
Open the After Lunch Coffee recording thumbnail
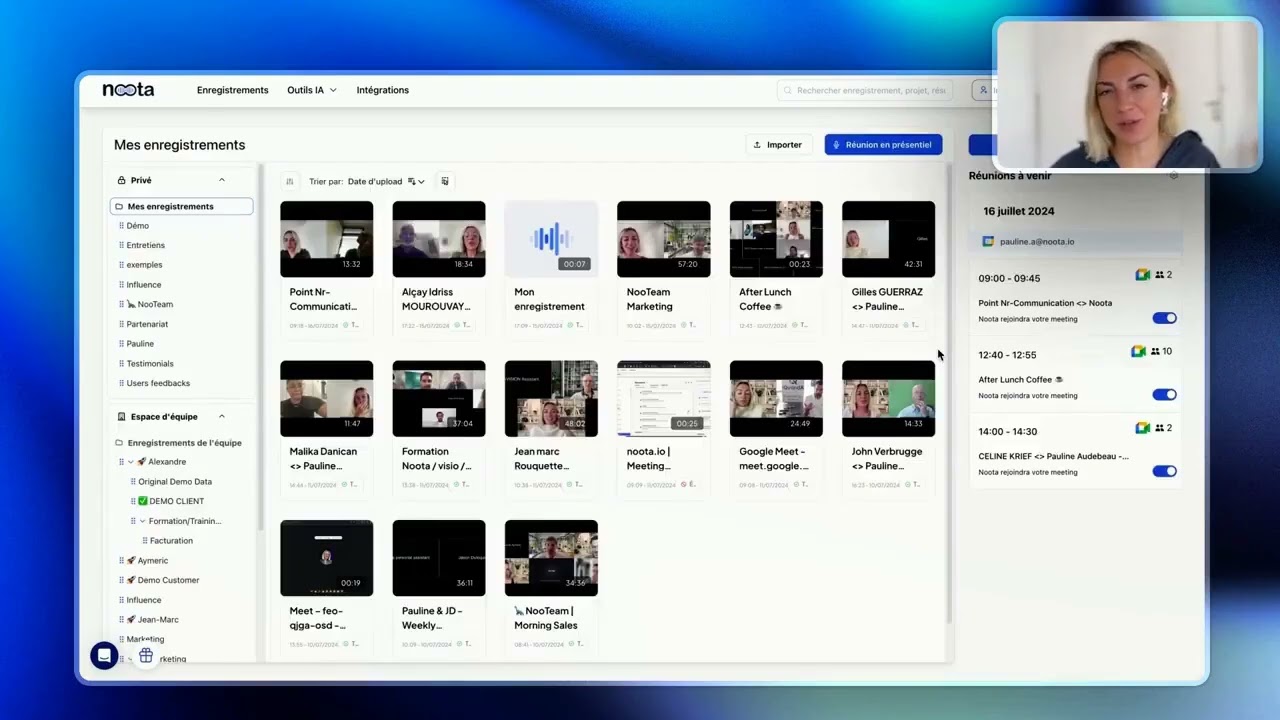coord(776,239)
